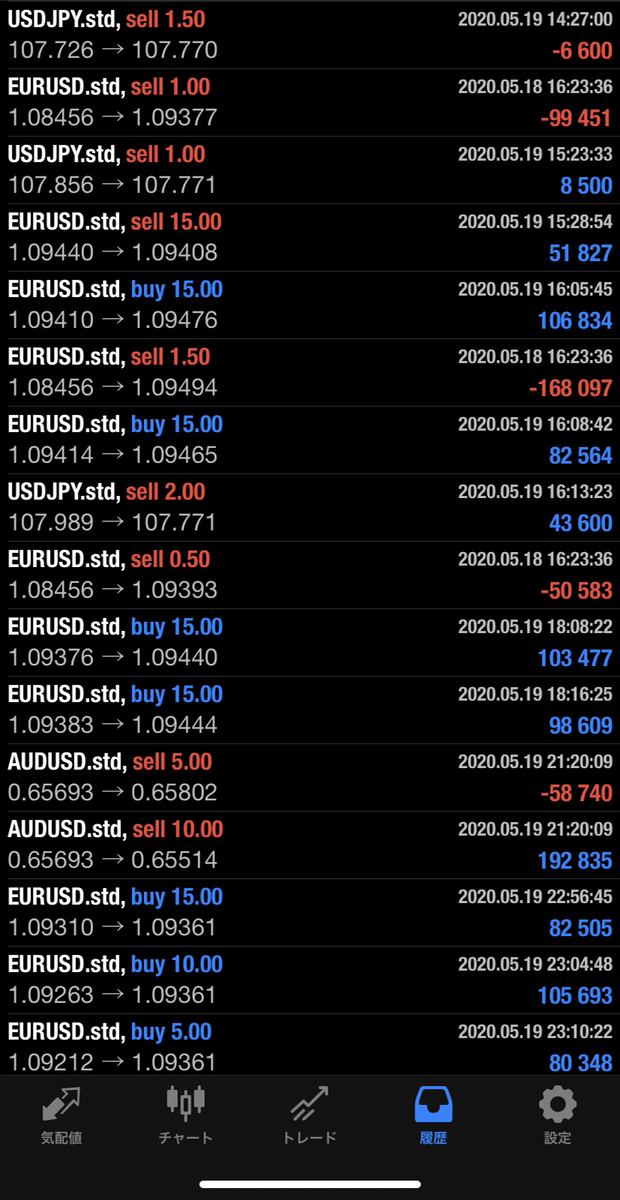
Task: Open the トレード trade icon
Action: click(x=309, y=1104)
